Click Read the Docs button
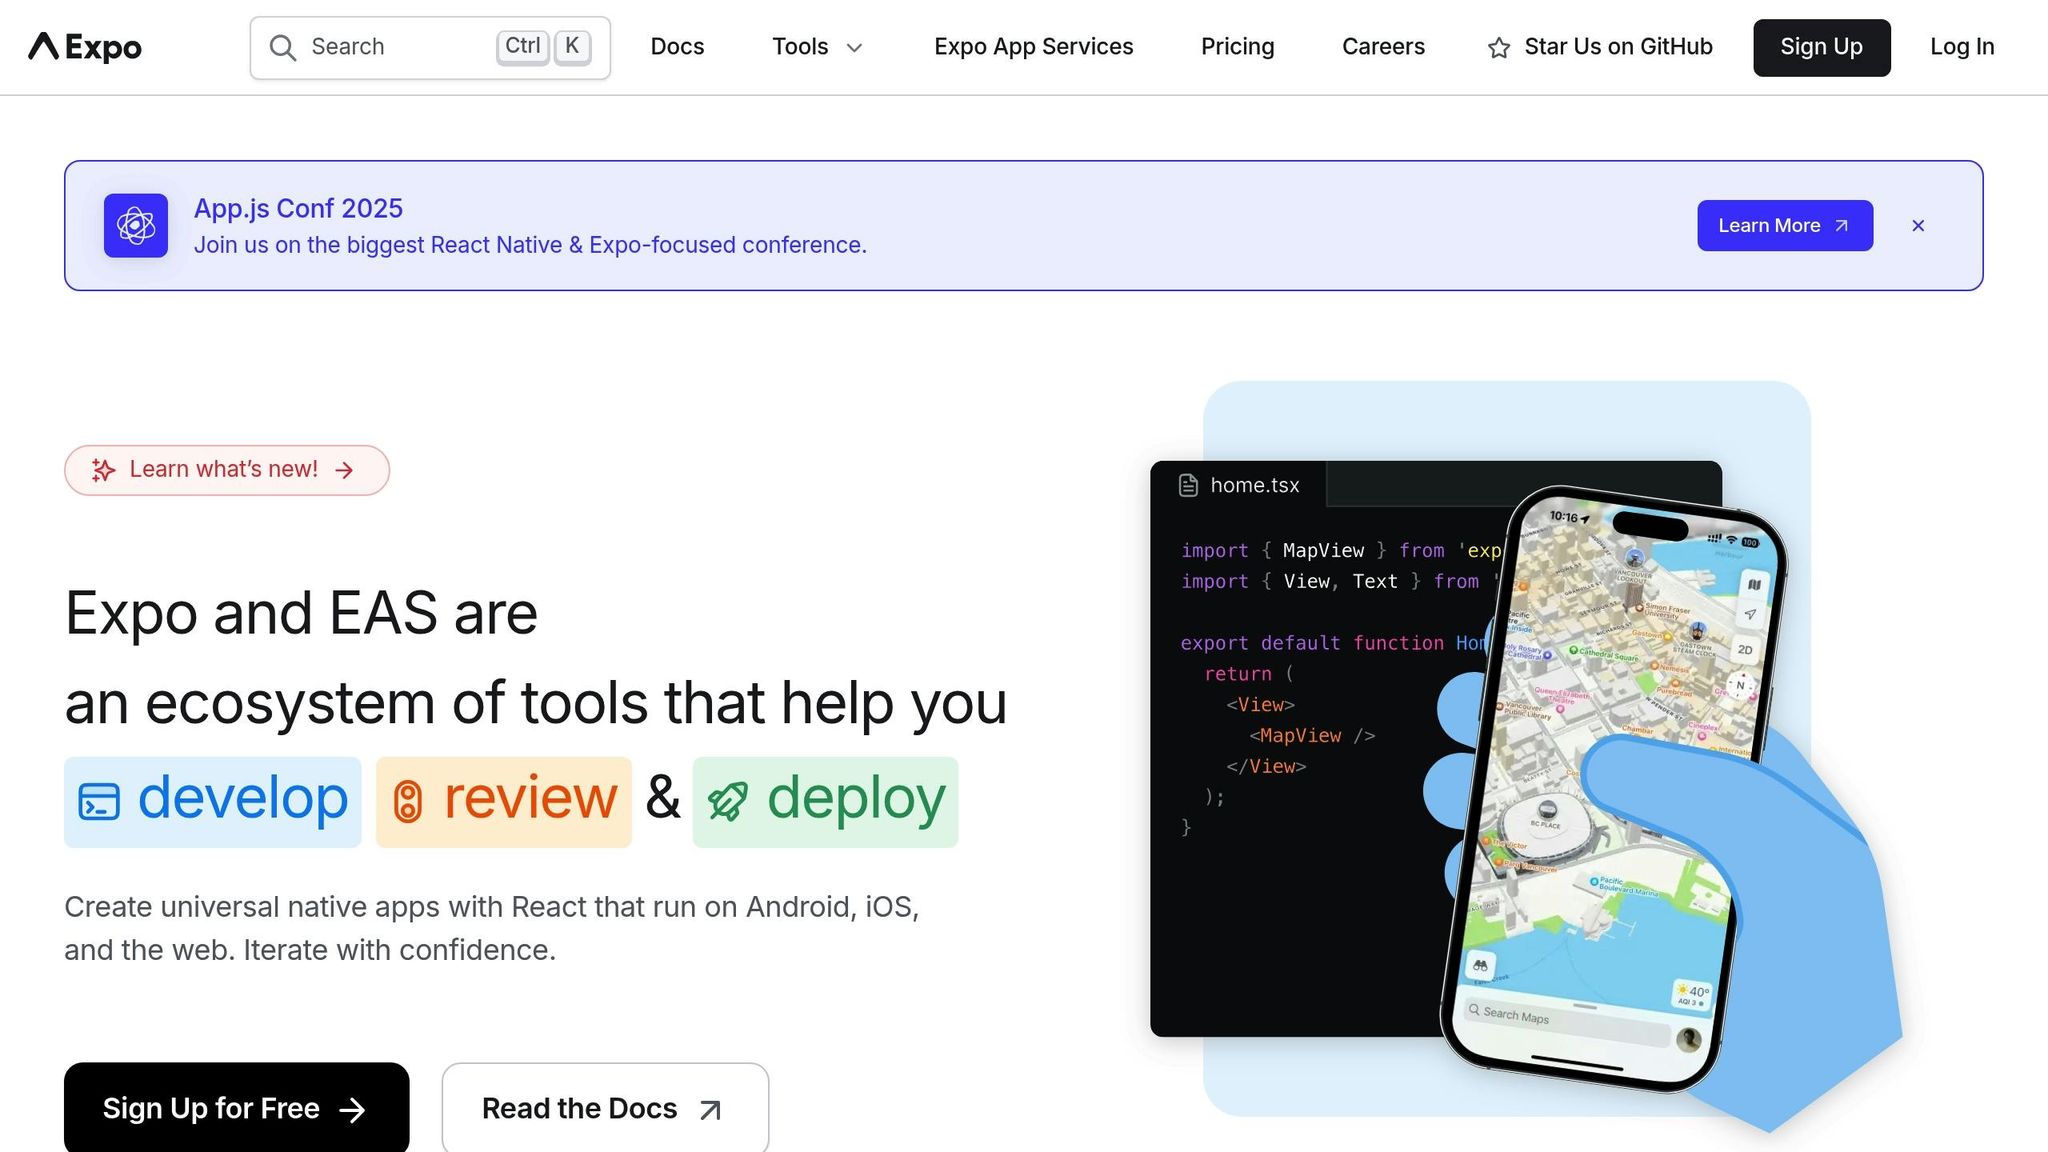Image resolution: width=2048 pixels, height=1152 pixels. click(605, 1108)
